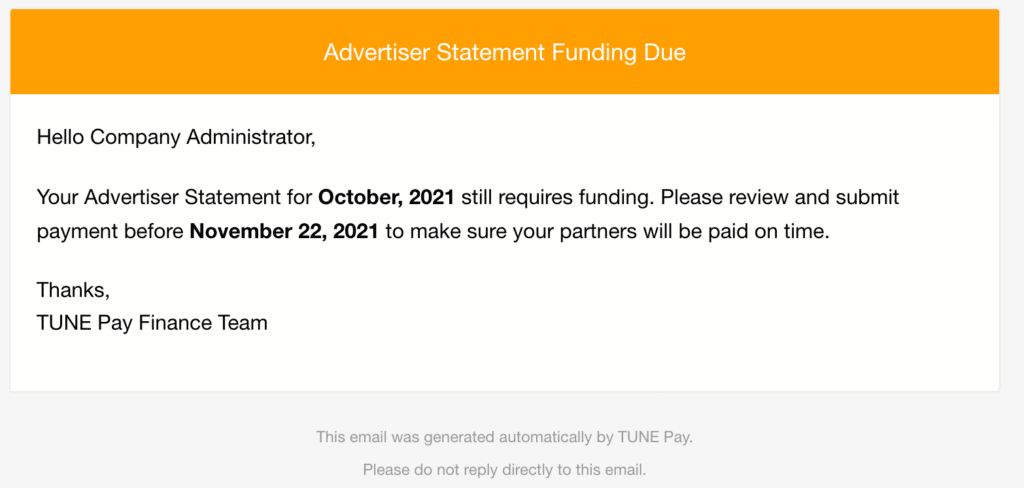Click the "Thanks," closing line
Screen dimensions: 1024x488
coord(73,290)
